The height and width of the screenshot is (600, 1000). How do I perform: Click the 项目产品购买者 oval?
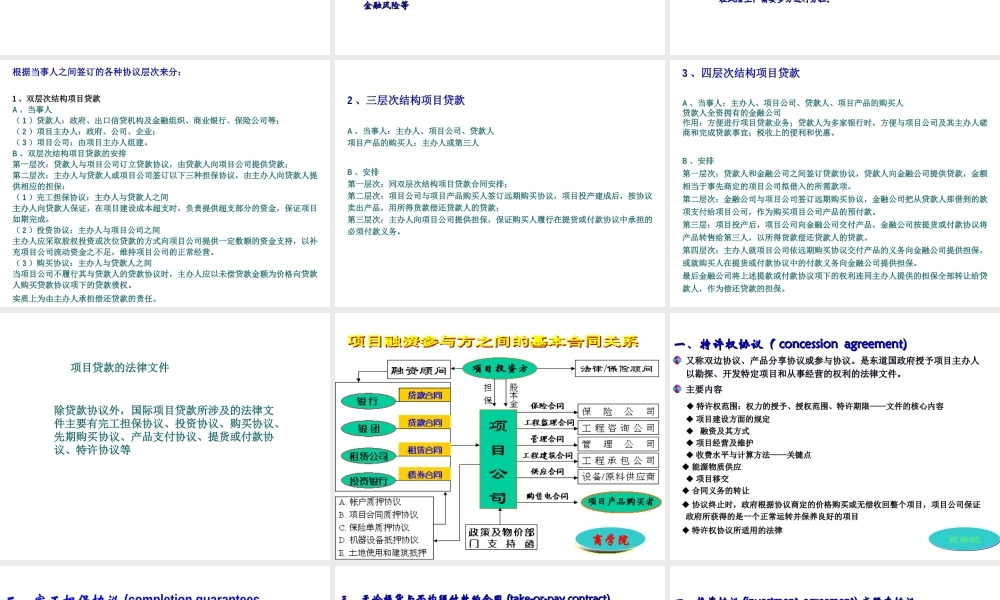(622, 501)
